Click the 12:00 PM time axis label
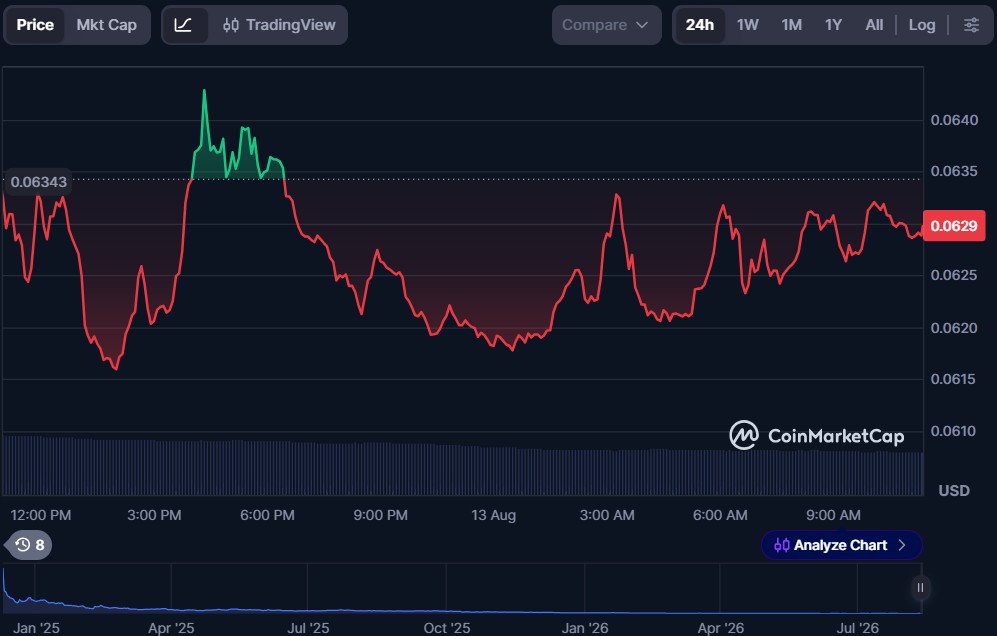The image size is (997, 636). tap(41, 515)
